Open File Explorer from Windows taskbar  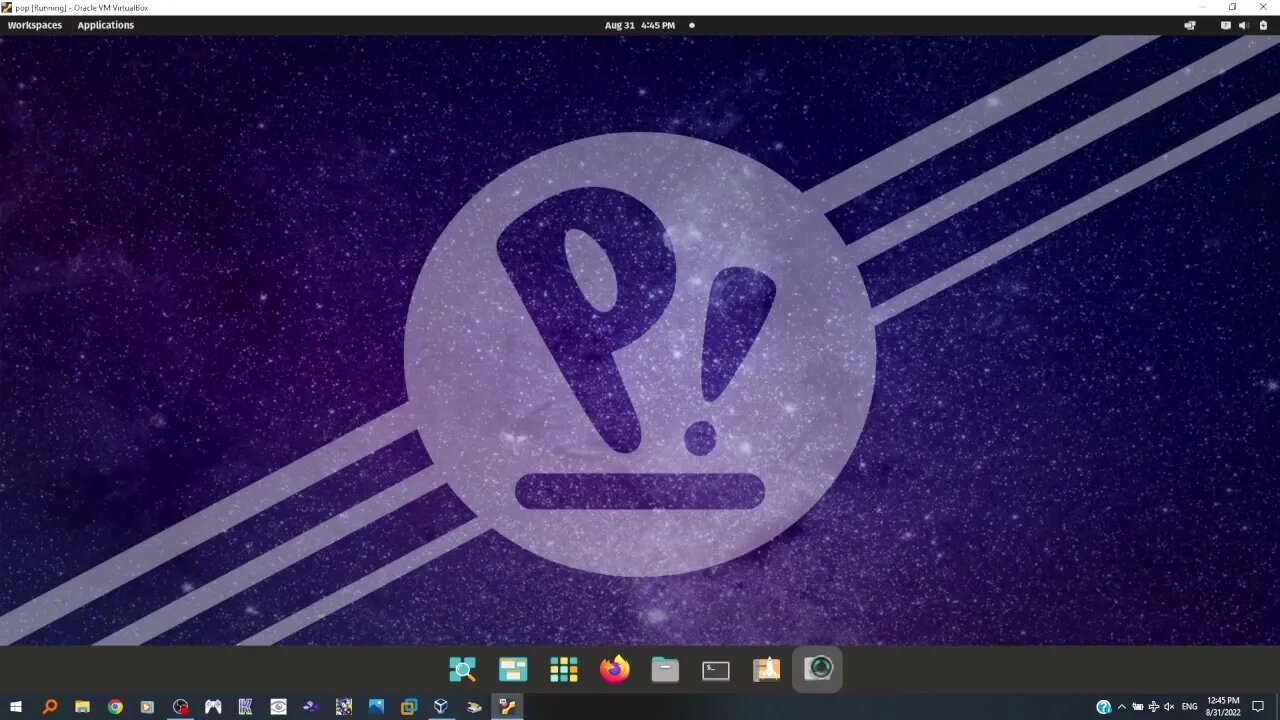point(82,707)
